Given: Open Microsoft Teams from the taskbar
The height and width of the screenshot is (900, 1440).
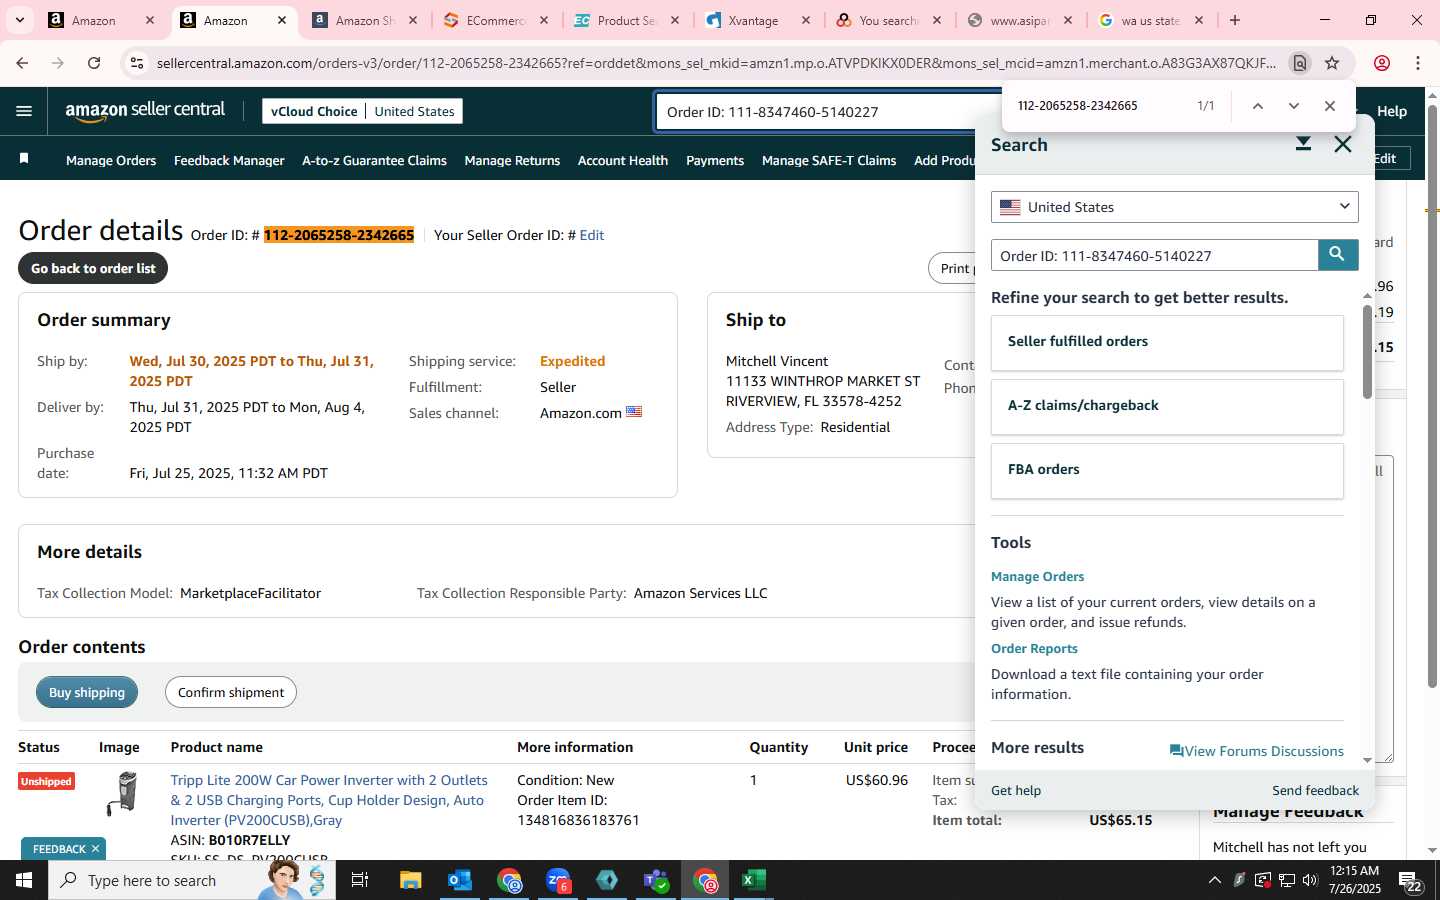Looking at the screenshot, I should (x=656, y=880).
